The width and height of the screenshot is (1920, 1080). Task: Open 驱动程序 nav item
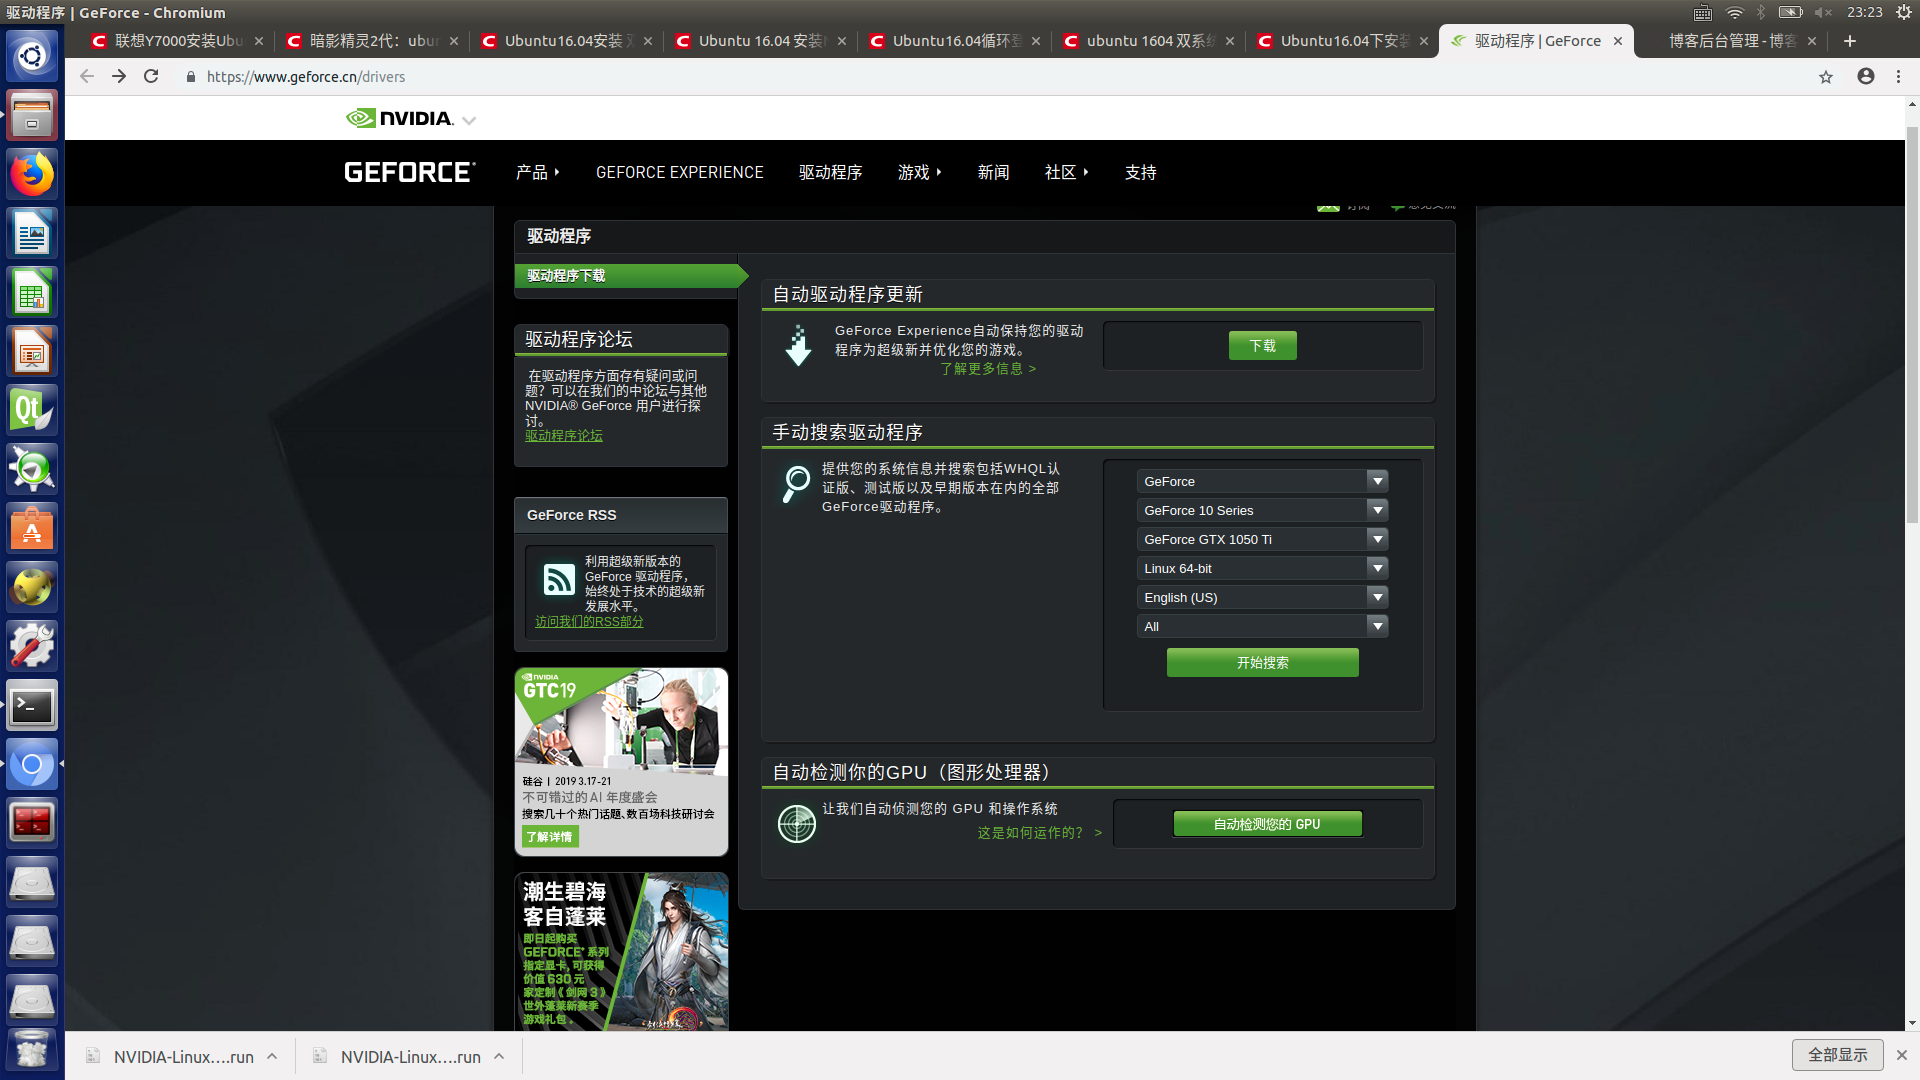pyautogui.click(x=830, y=172)
